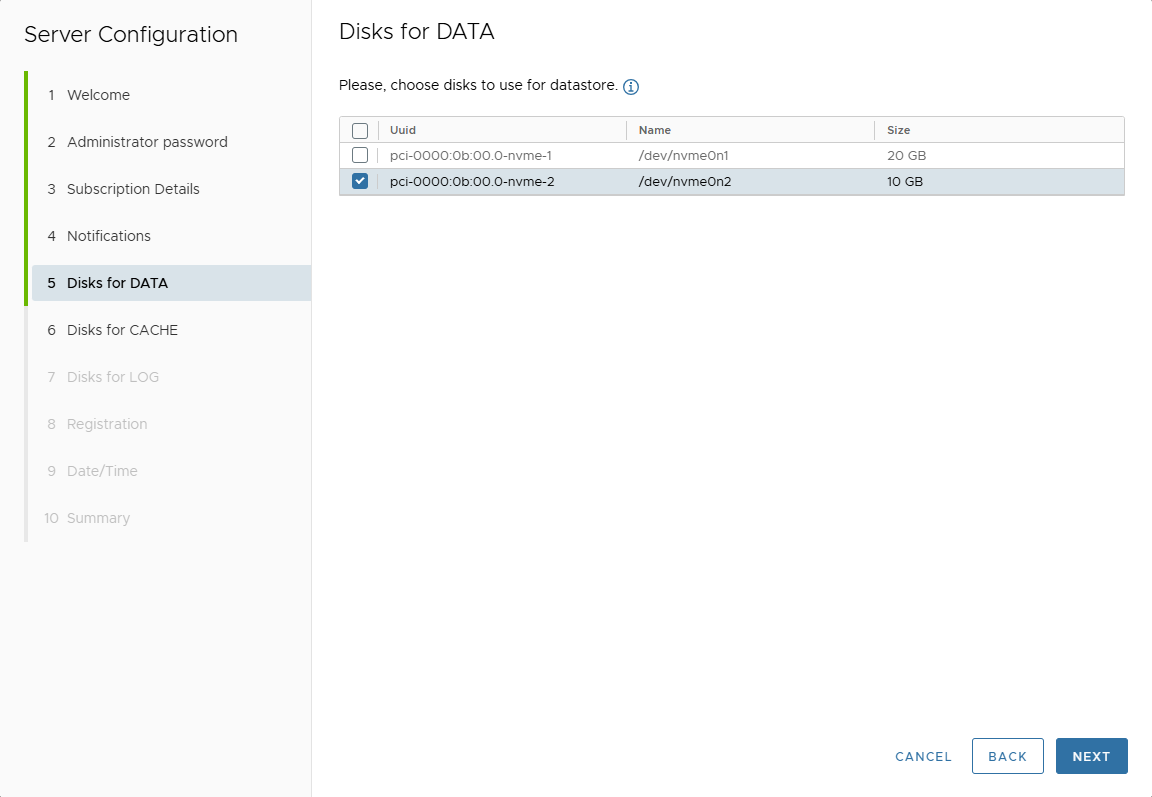This screenshot has height=797, width=1152.
Task: Click the Disks for LOG step
Action: pyautogui.click(x=113, y=376)
